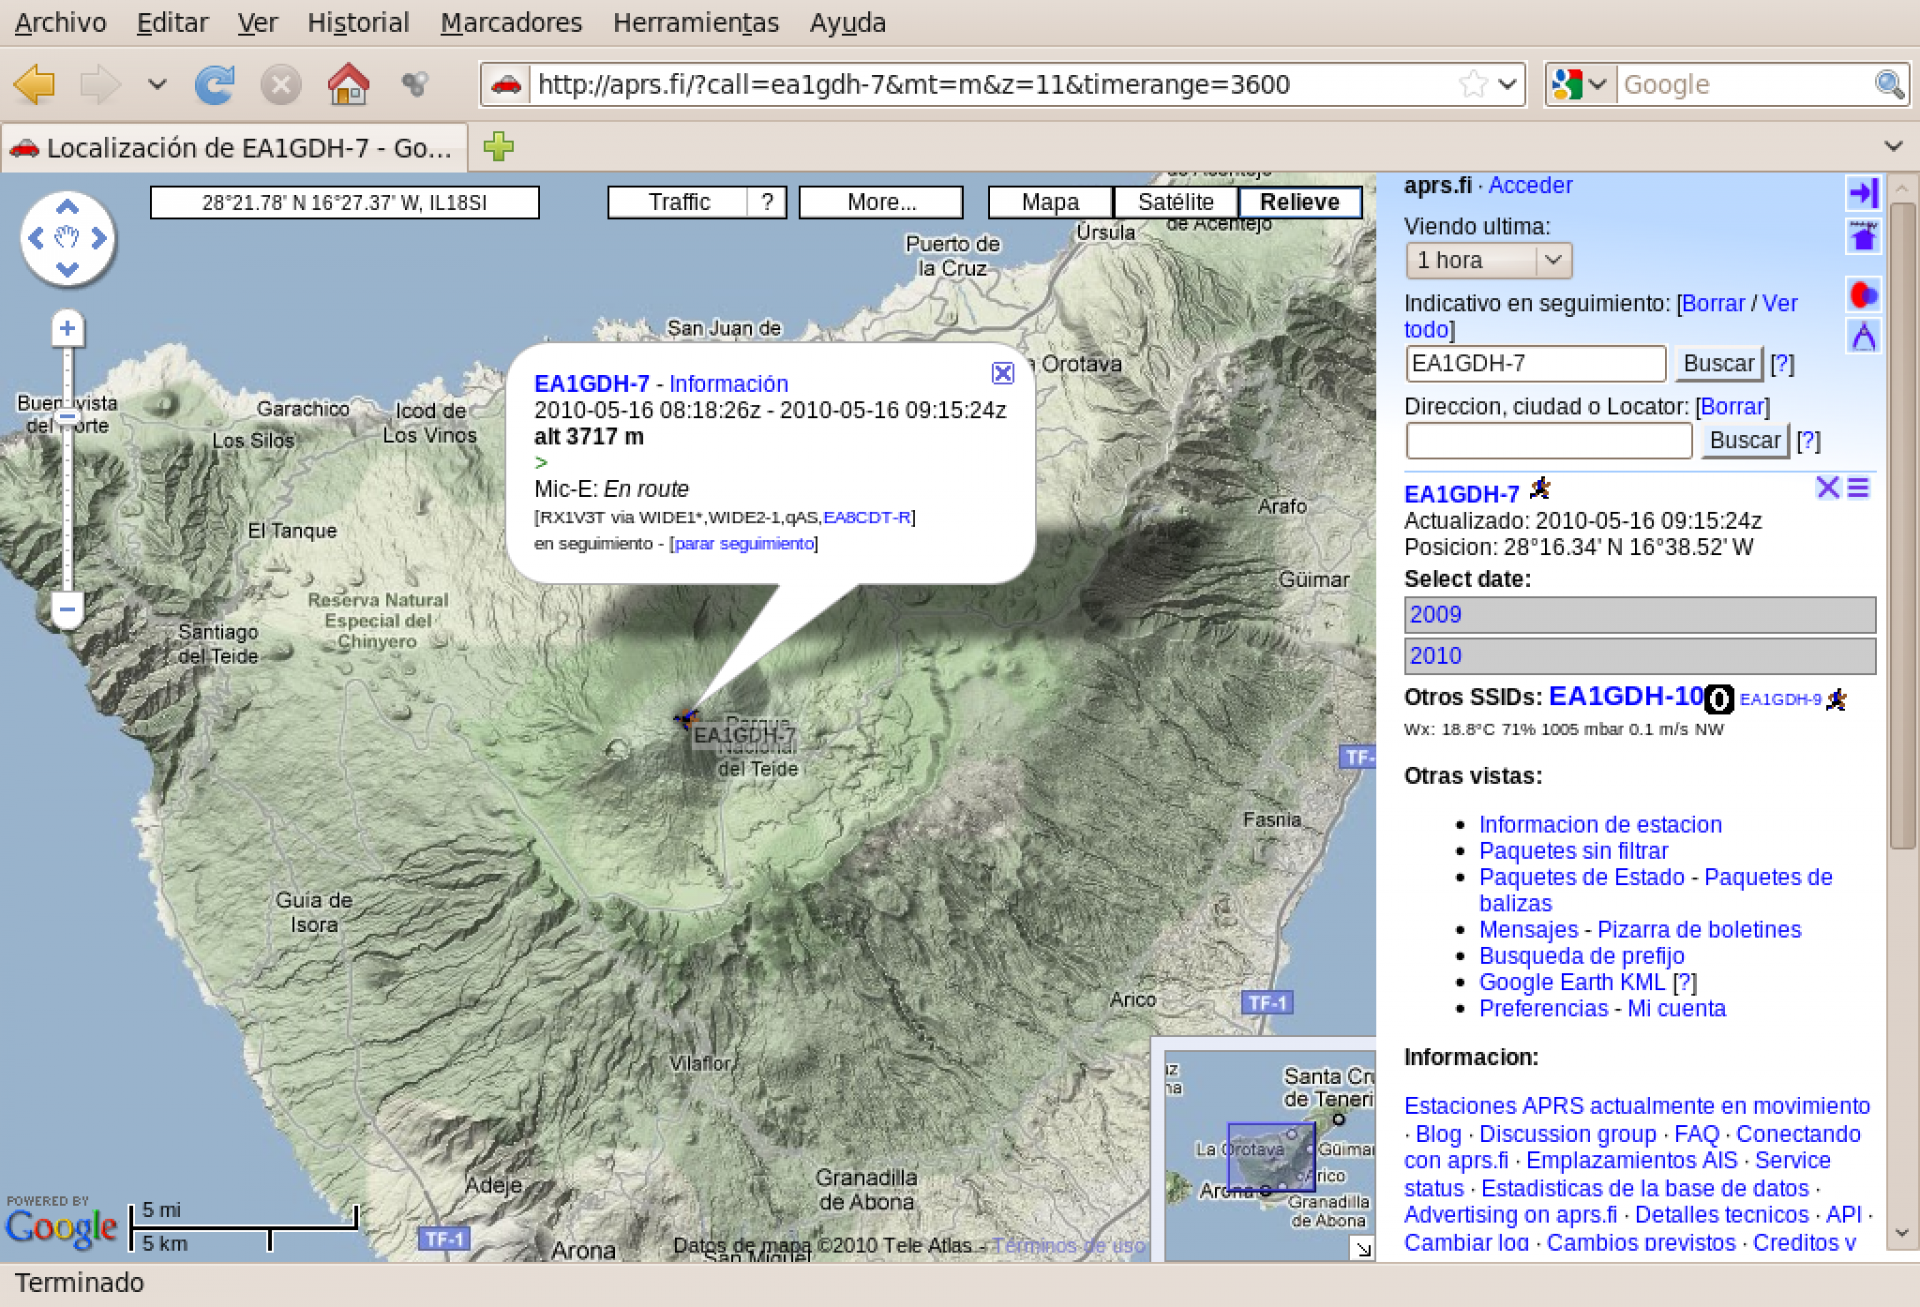Expand the 2010 date selector
1920x1307 pixels.
click(x=1639, y=656)
